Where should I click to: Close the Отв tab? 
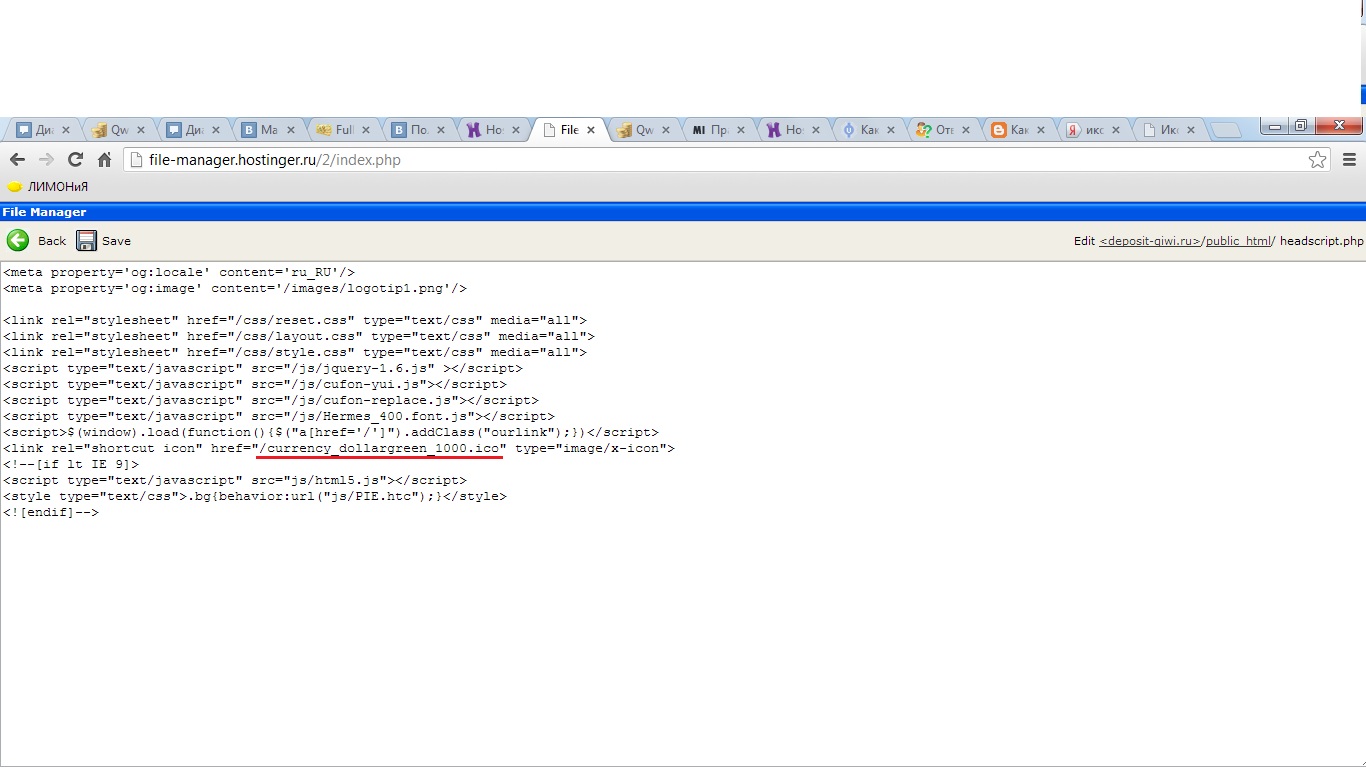pyautogui.click(x=966, y=130)
